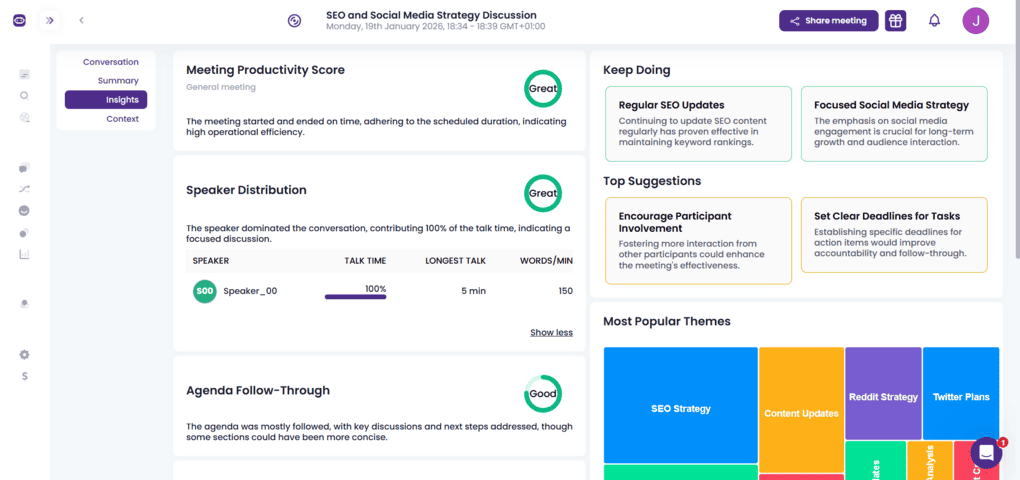1020x480 pixels.
Task: Click the app logo in top-left
Action: [20, 21]
